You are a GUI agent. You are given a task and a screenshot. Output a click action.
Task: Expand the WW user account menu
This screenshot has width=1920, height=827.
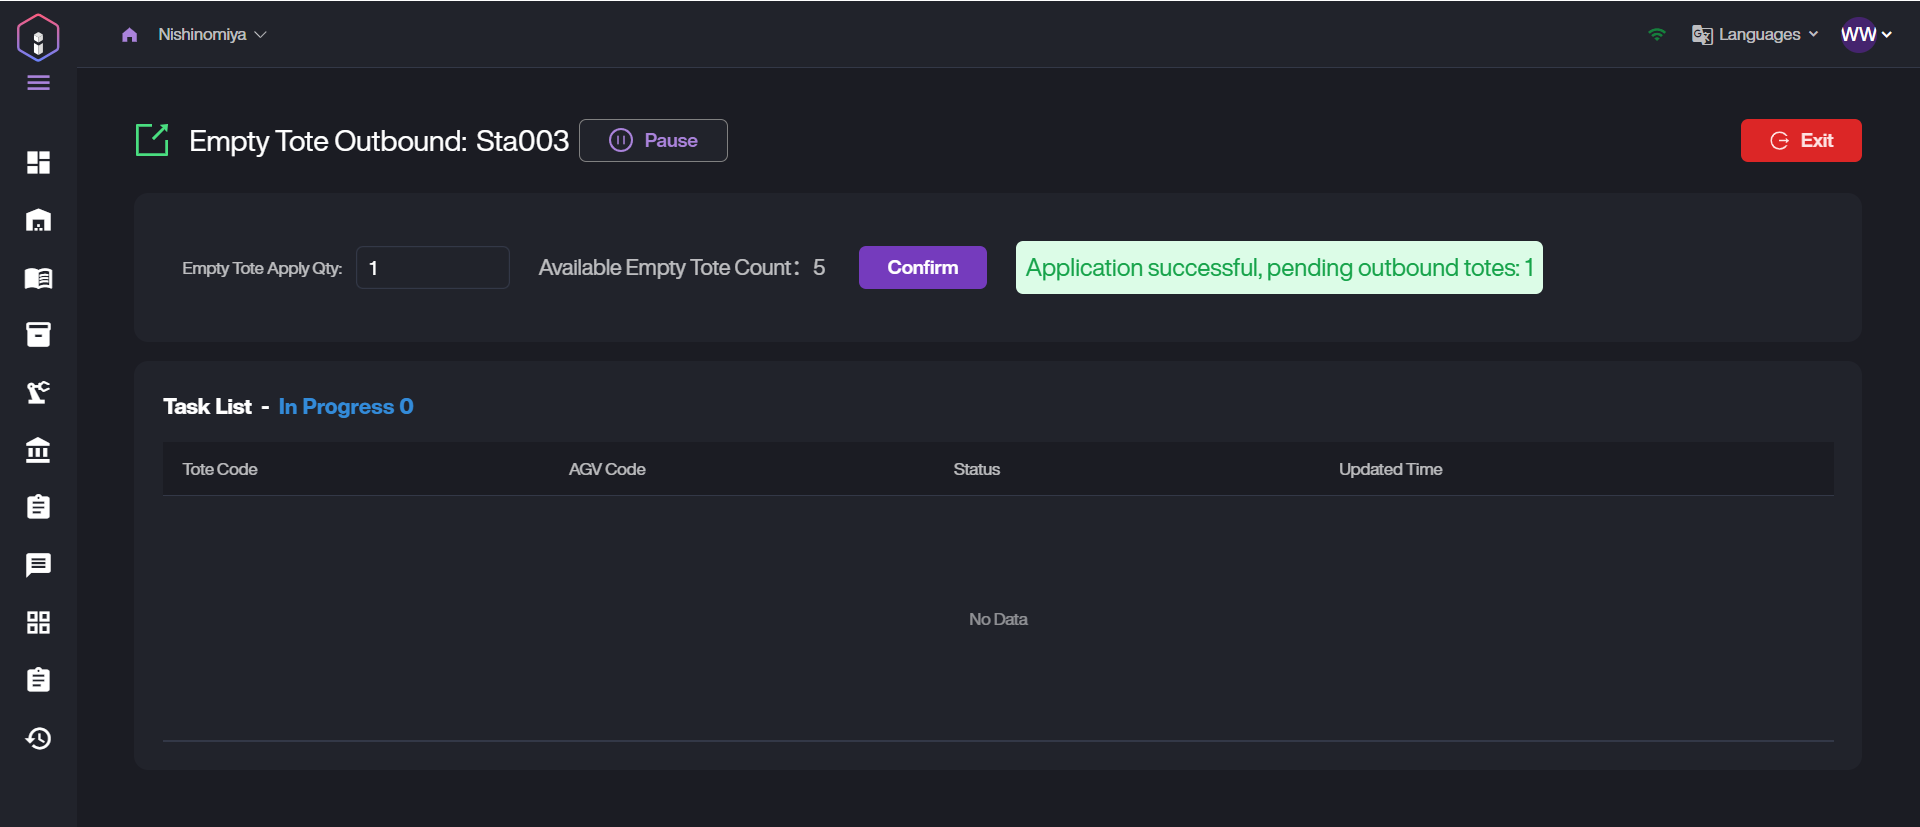coord(1866,35)
